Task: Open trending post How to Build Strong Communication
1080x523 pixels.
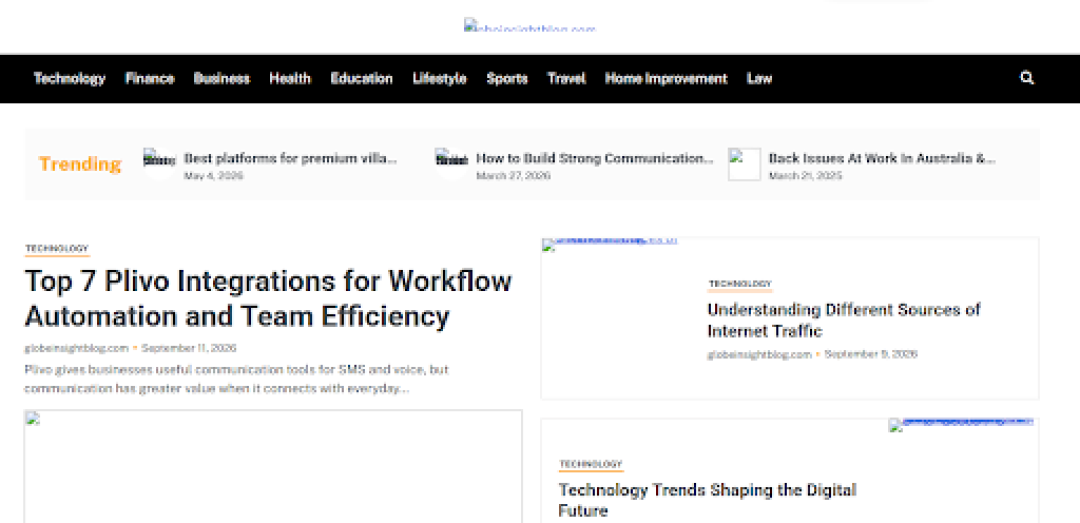Action: 595,158
